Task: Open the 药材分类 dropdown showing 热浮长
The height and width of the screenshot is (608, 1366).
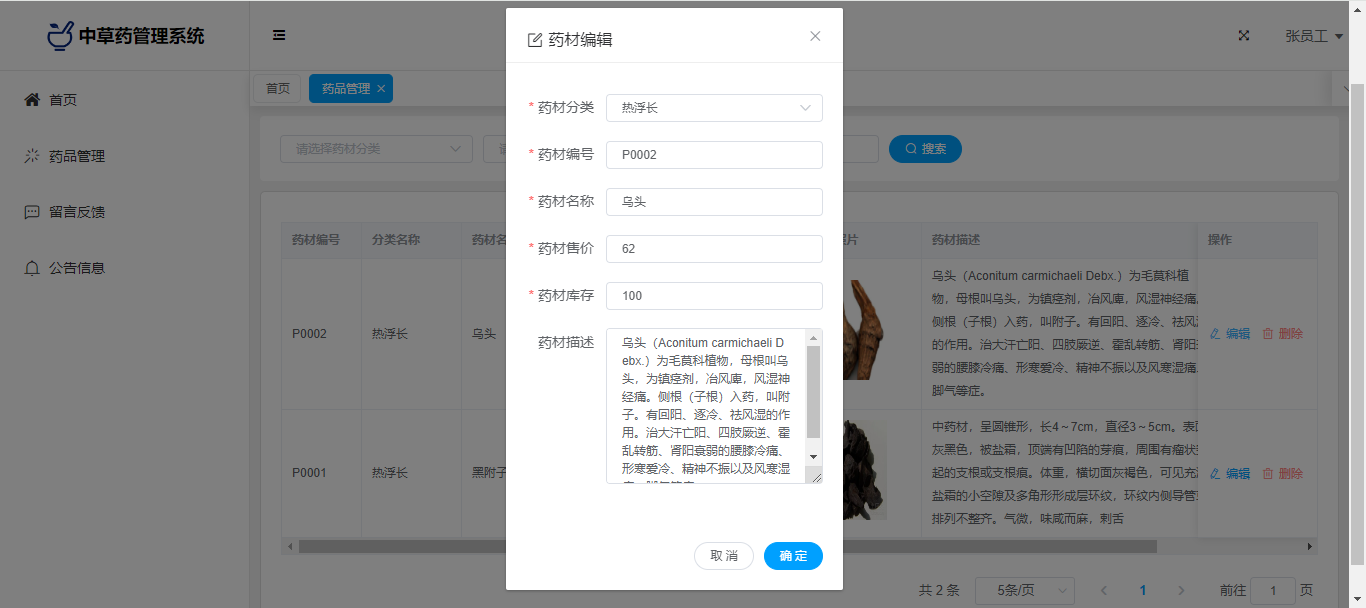Action: point(714,108)
